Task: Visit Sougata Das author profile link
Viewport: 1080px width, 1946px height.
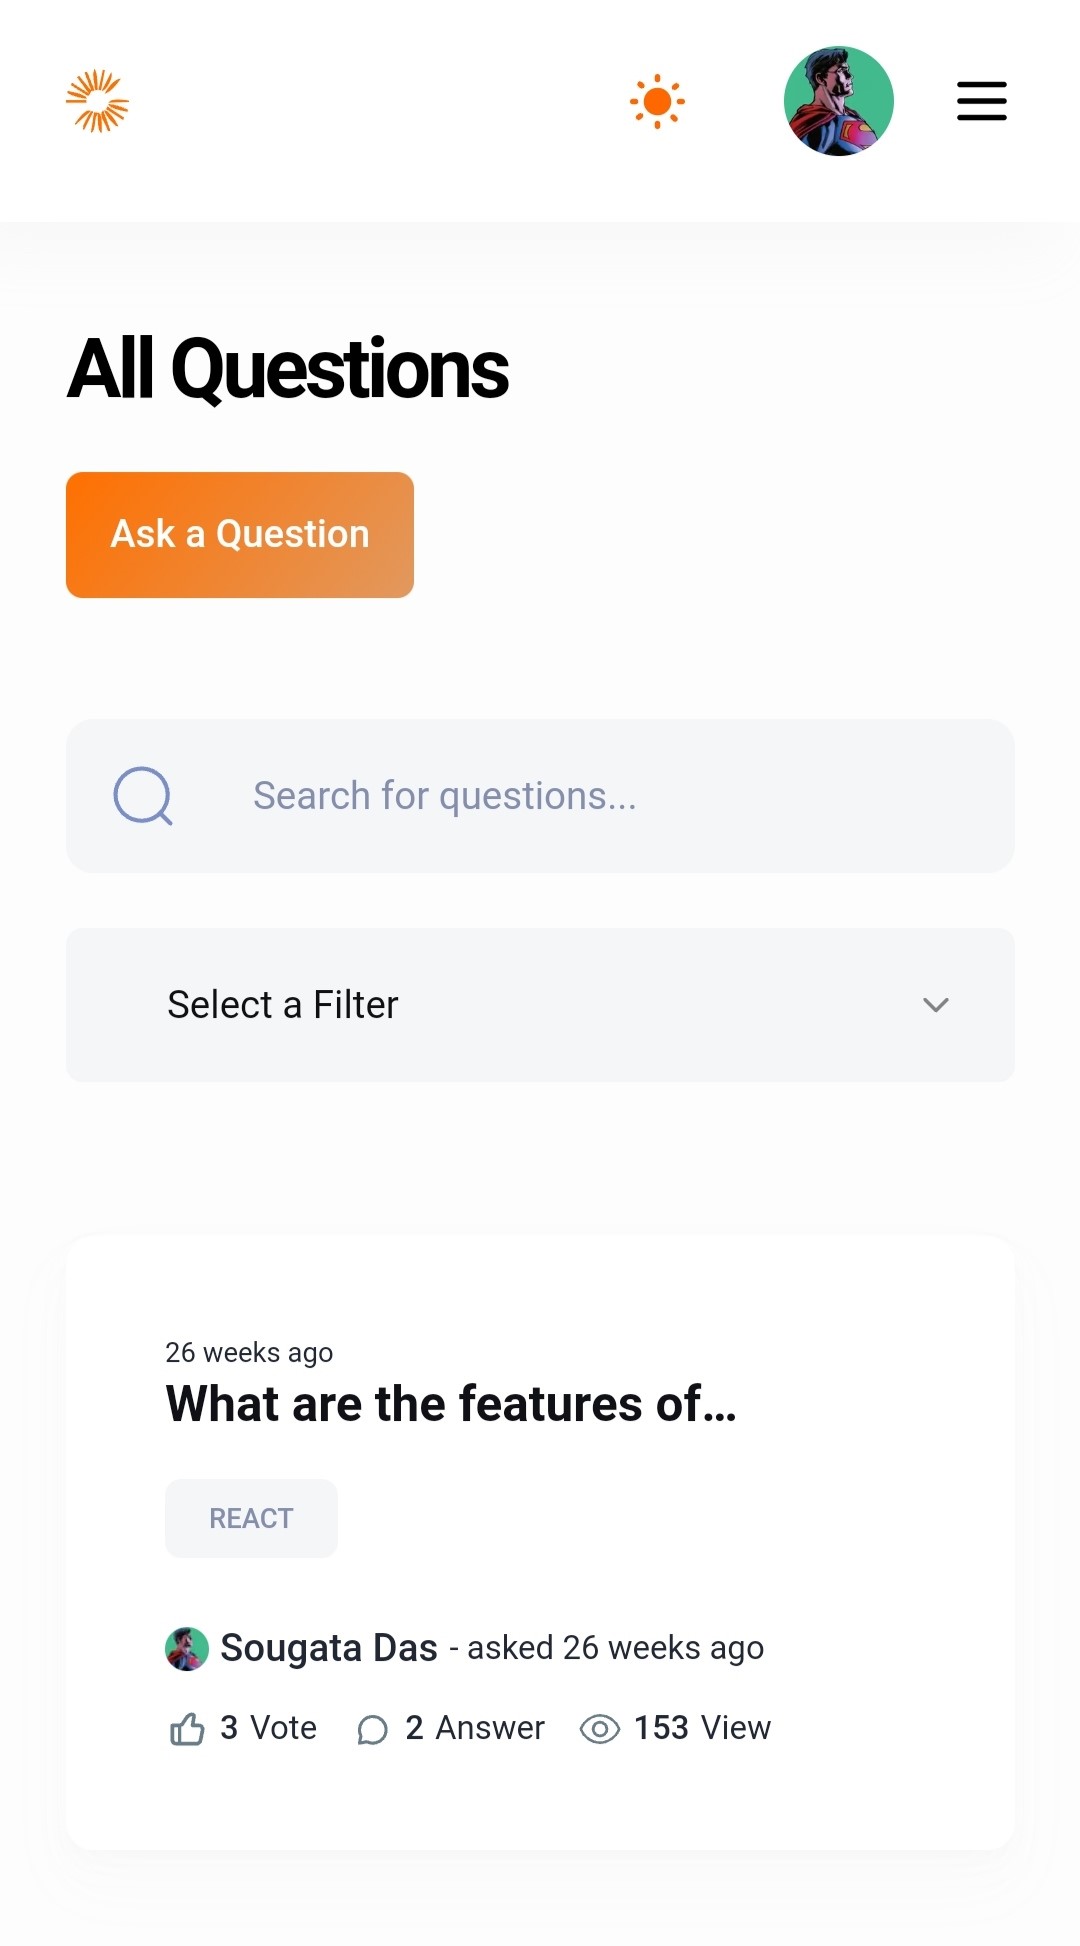Action: click(x=329, y=1648)
